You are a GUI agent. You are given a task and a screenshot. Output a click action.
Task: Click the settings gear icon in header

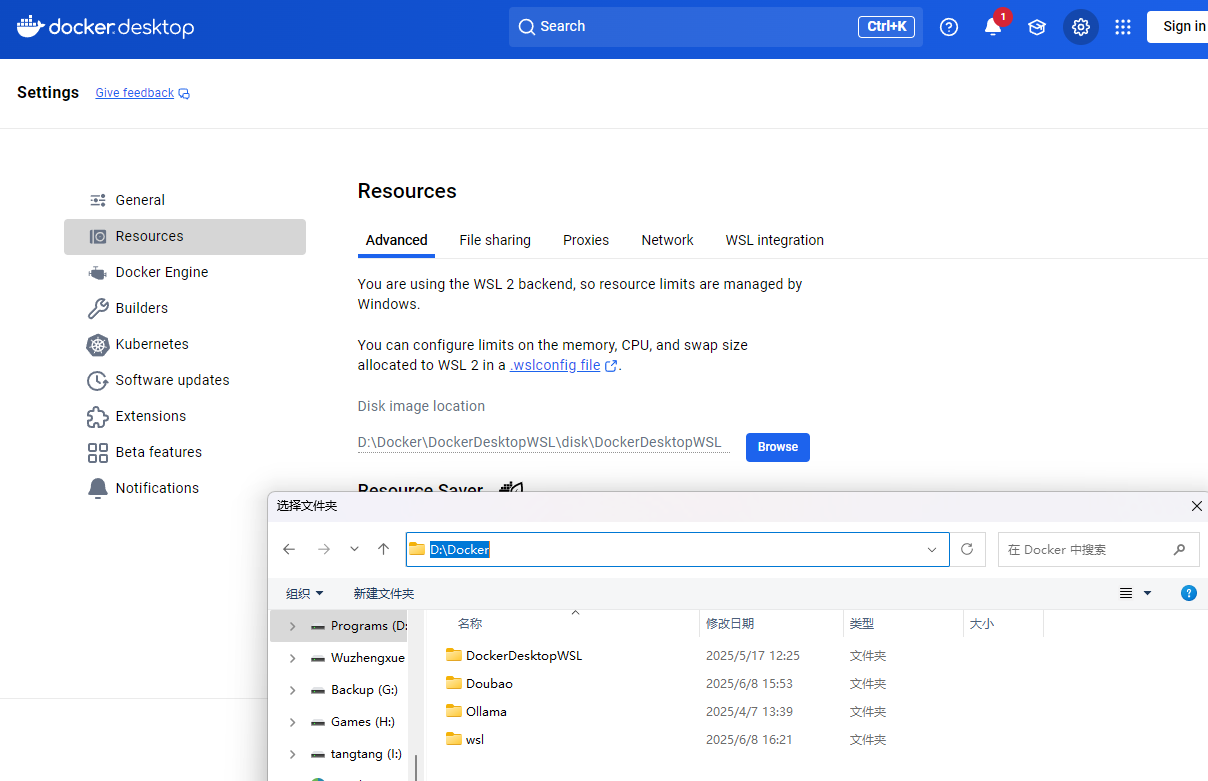pyautogui.click(x=1081, y=27)
